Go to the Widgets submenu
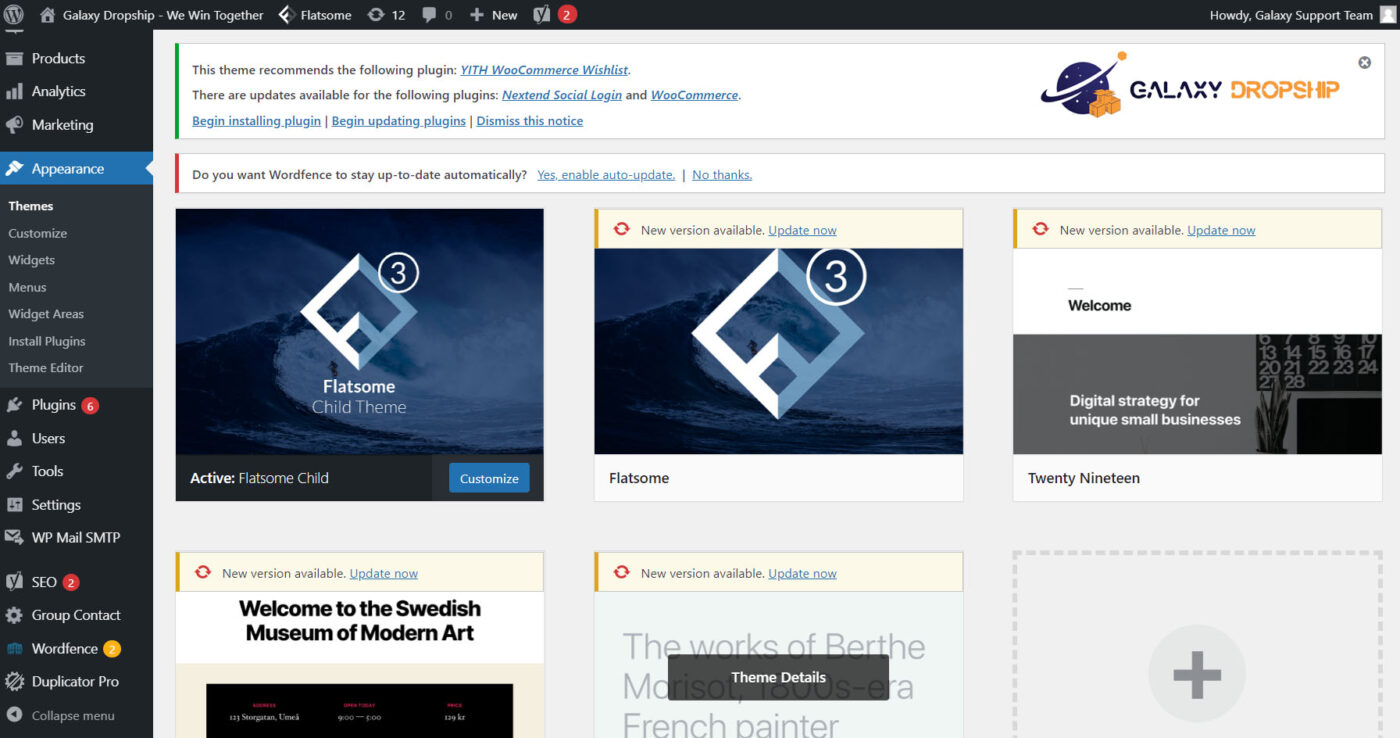Screen dimensions: 1400x738 (x=31, y=260)
